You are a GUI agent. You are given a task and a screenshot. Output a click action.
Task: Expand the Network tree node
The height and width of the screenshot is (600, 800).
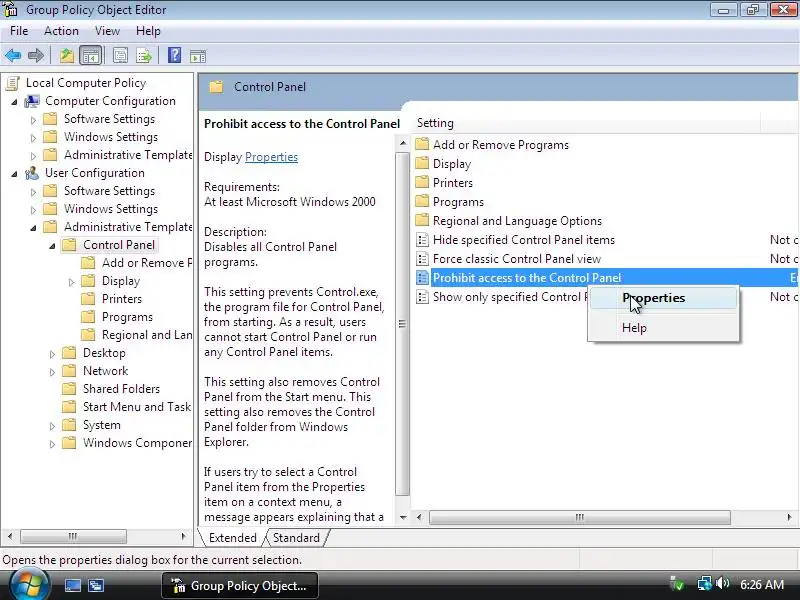52,372
